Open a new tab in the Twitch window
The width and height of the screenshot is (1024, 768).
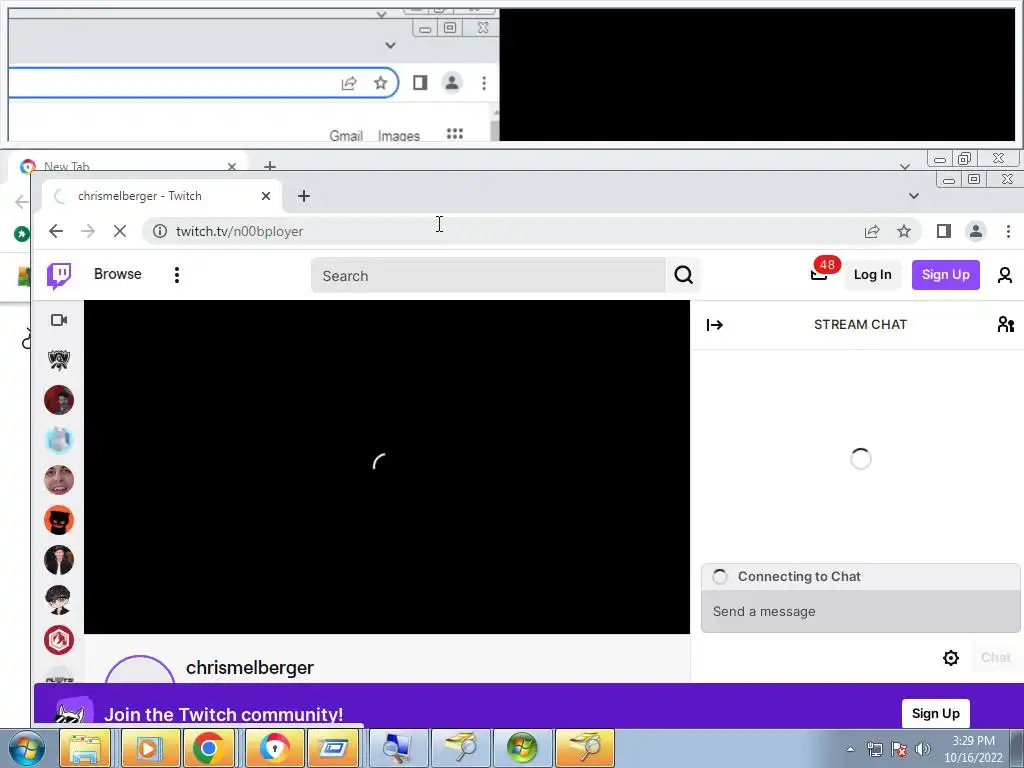(304, 196)
